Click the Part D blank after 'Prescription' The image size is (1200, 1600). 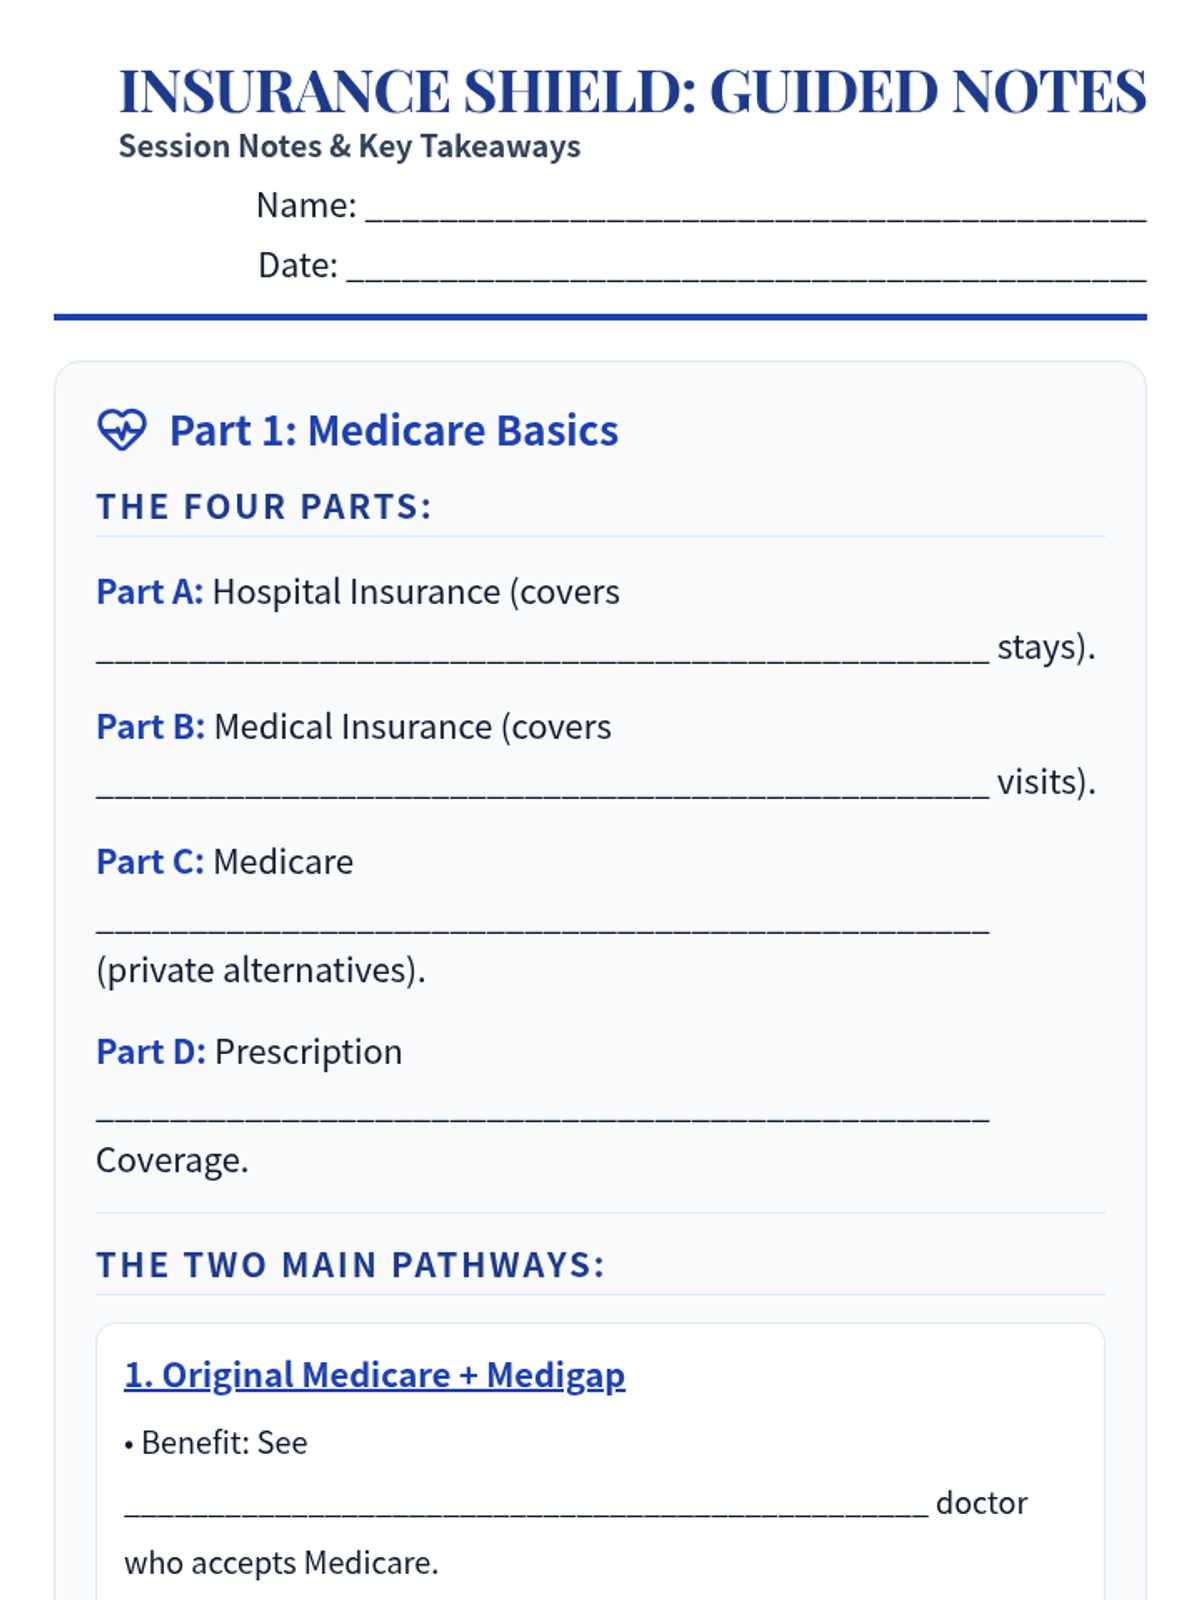542,1109
